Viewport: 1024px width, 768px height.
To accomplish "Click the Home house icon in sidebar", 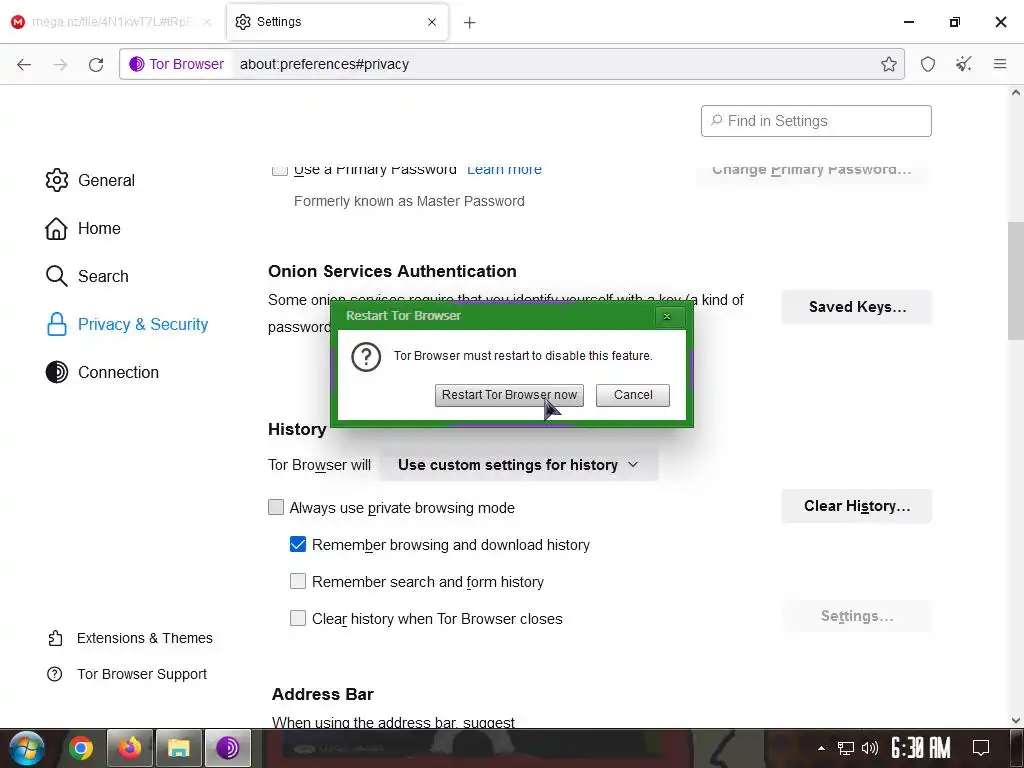I will click(56, 229).
